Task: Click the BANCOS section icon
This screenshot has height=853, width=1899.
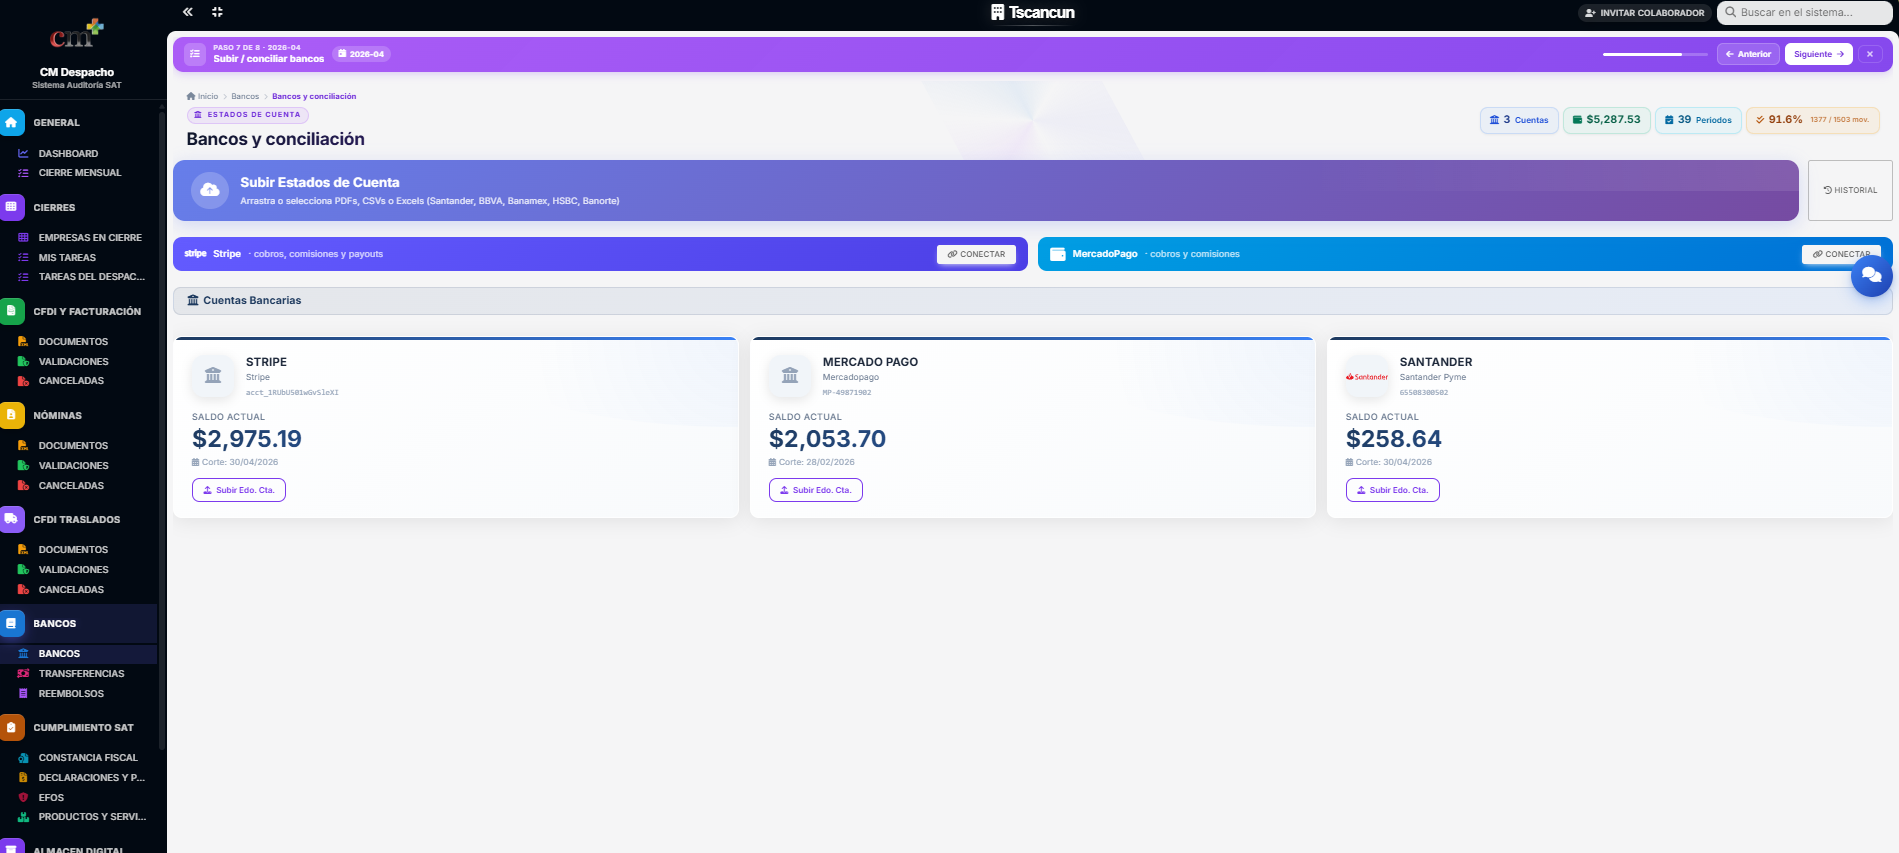Action: point(12,623)
